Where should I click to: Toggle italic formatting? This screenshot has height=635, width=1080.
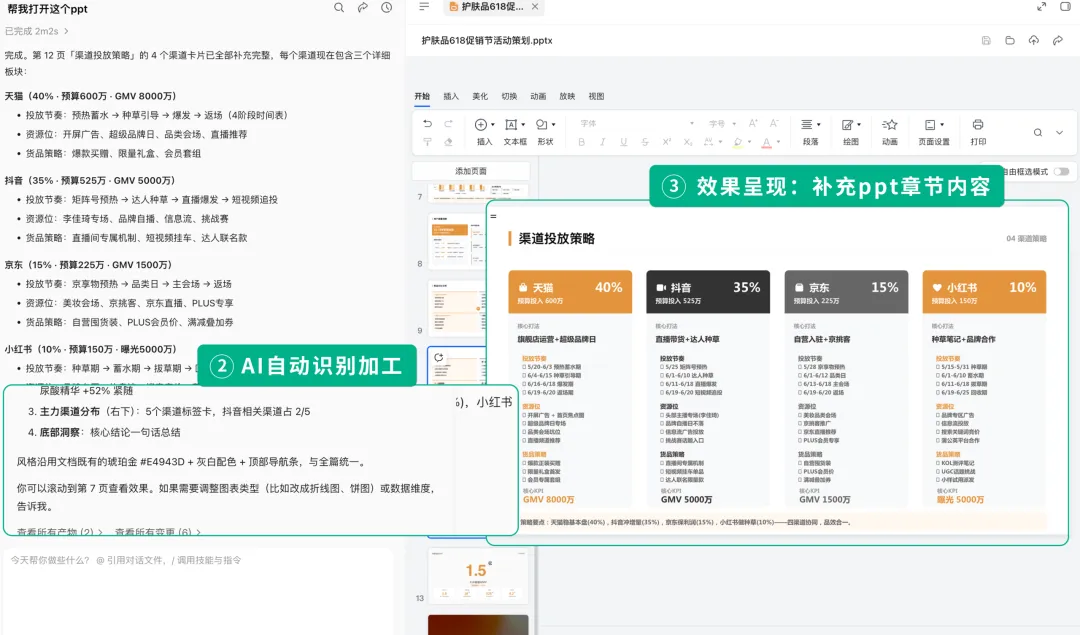pos(603,142)
